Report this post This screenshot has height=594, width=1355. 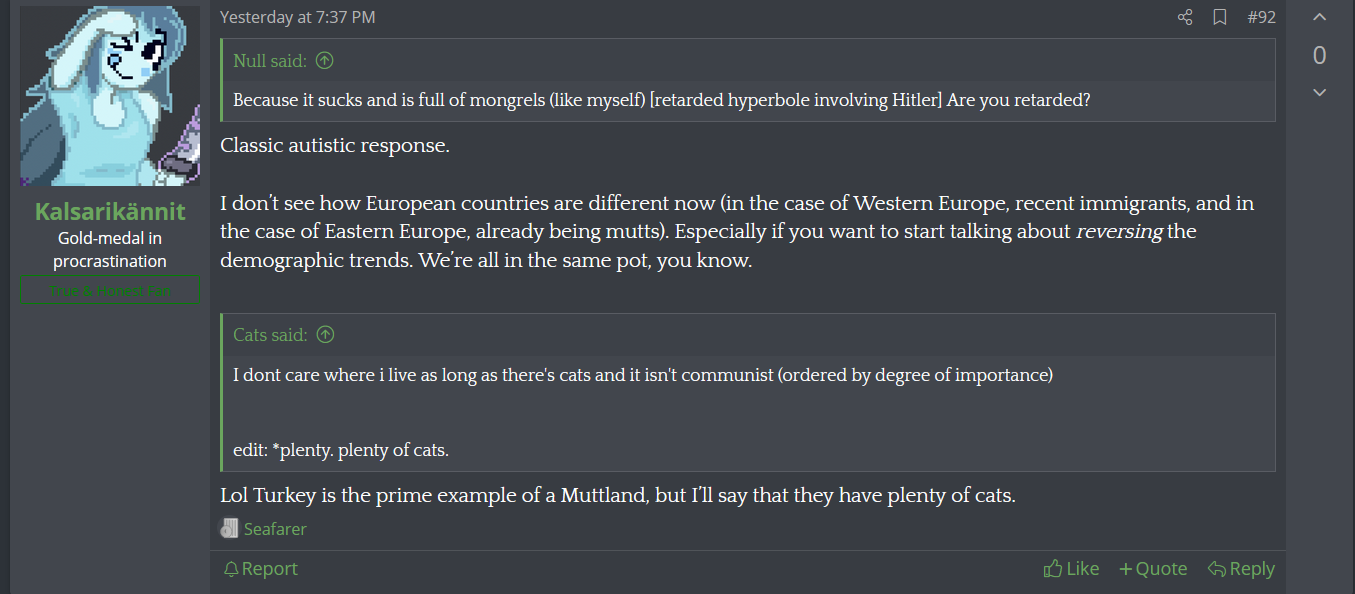click(260, 569)
